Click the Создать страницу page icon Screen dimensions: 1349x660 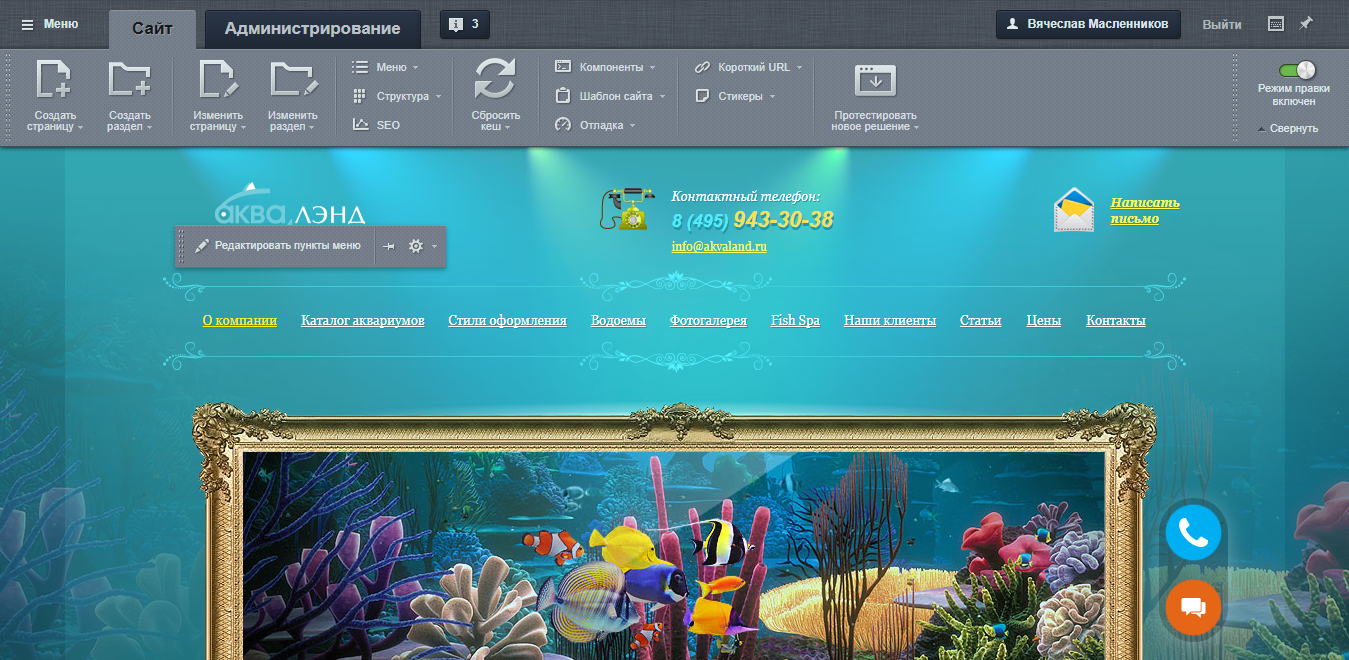point(54,79)
